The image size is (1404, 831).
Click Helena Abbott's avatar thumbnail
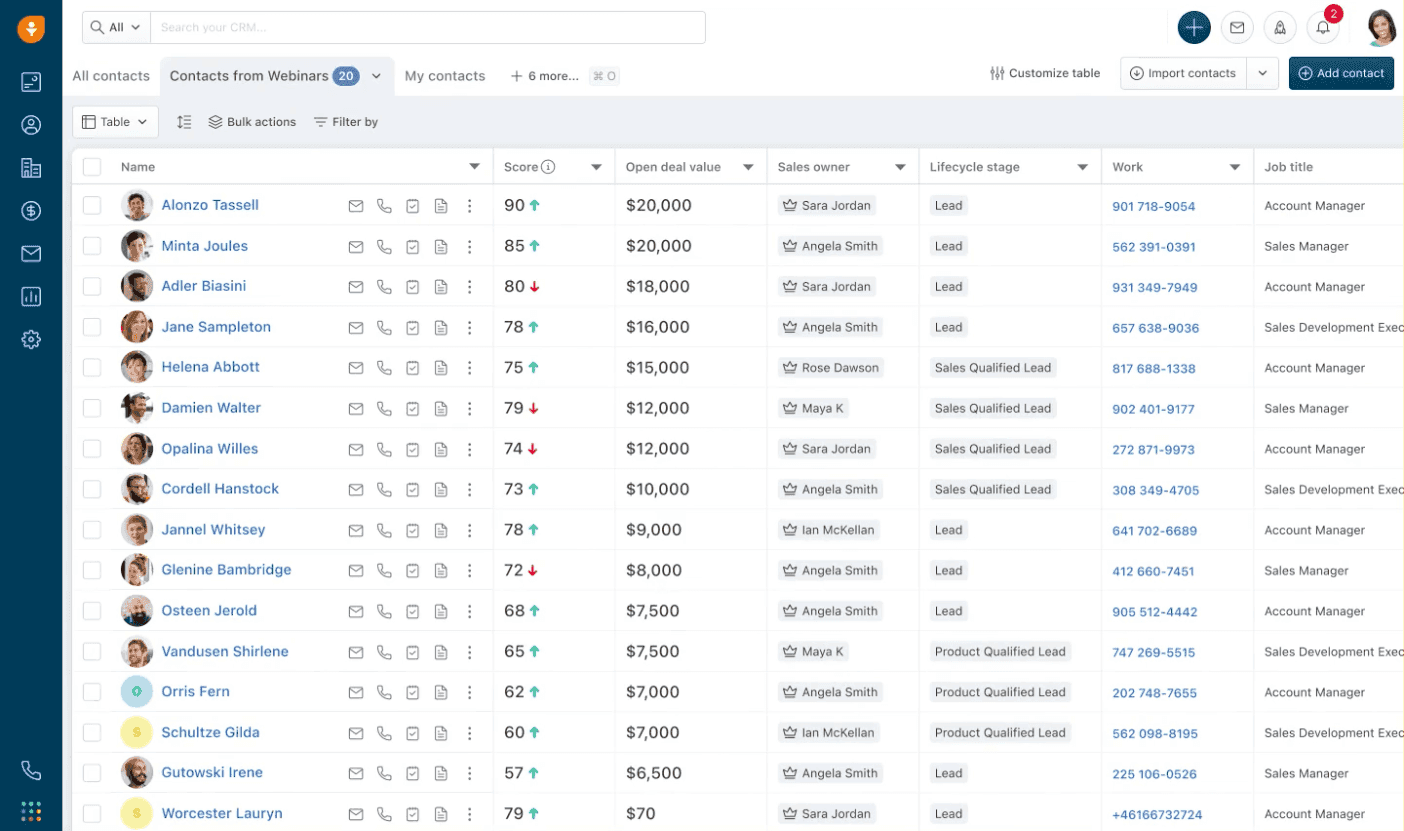tap(137, 367)
